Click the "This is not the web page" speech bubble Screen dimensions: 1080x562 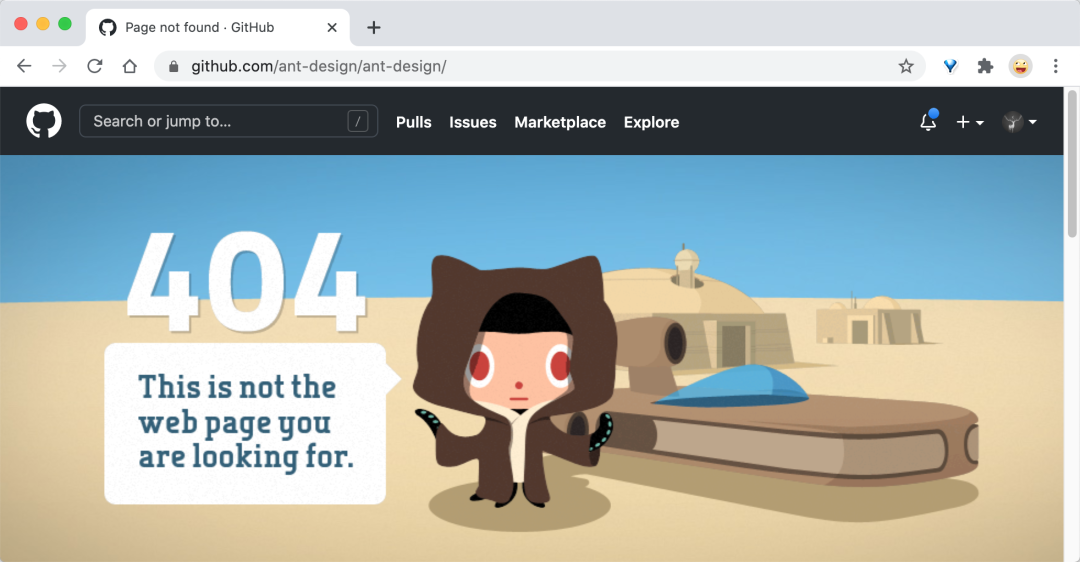pyautogui.click(x=252, y=424)
